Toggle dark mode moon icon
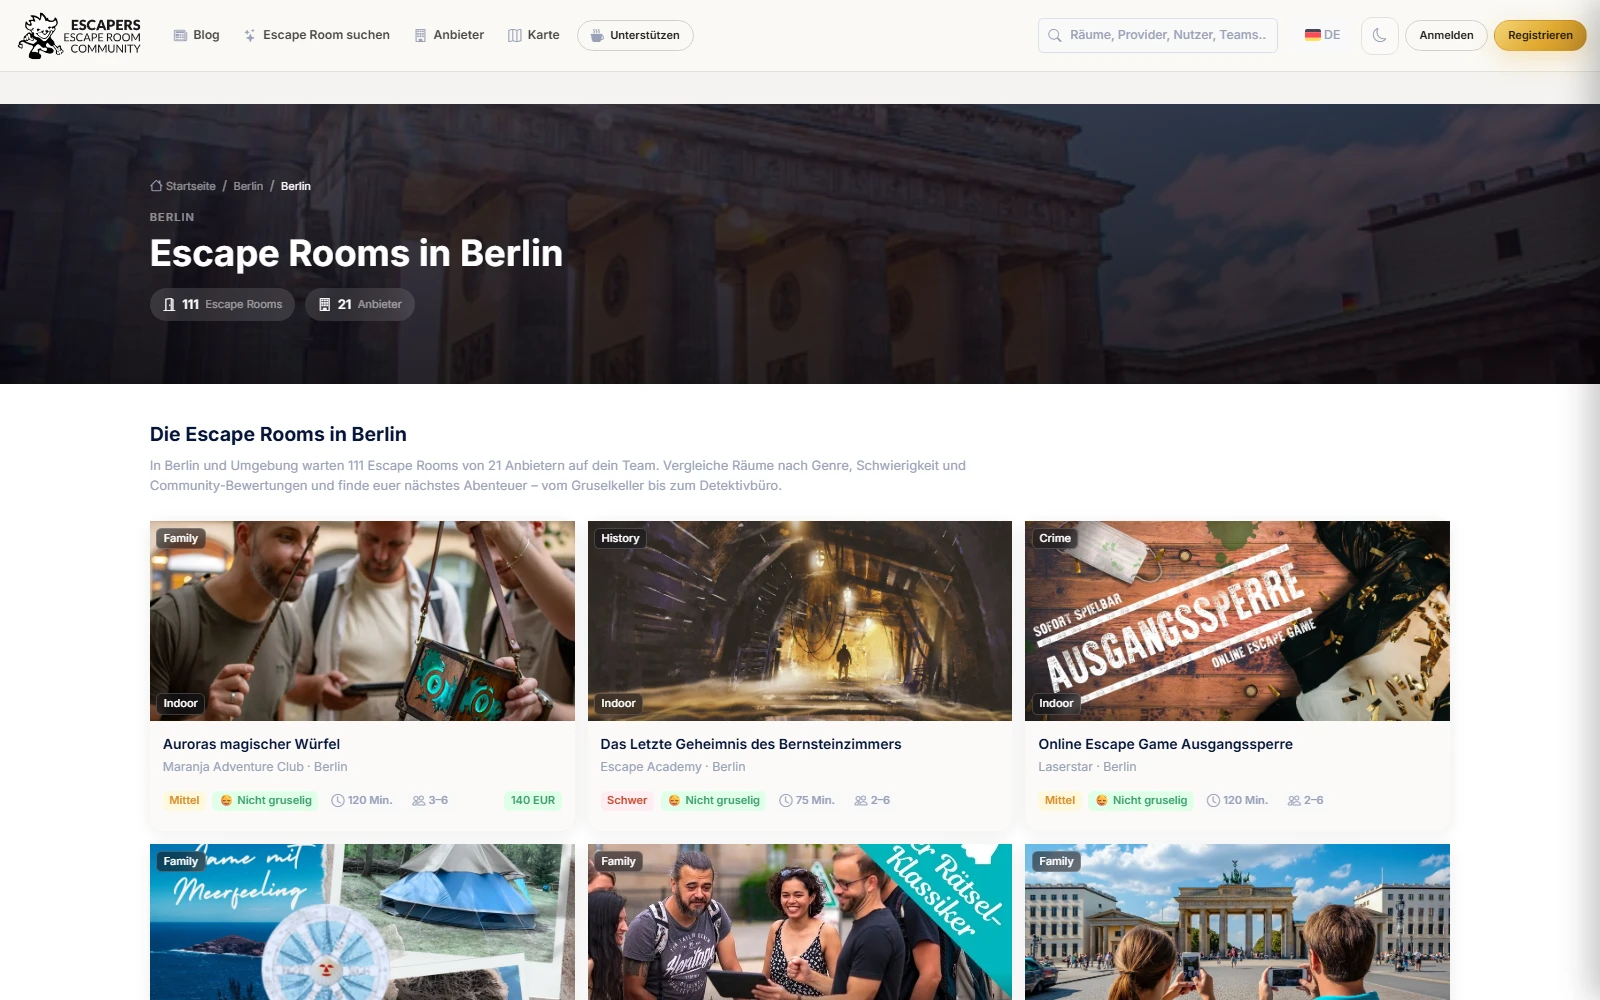This screenshot has width=1600, height=1000. tap(1379, 35)
